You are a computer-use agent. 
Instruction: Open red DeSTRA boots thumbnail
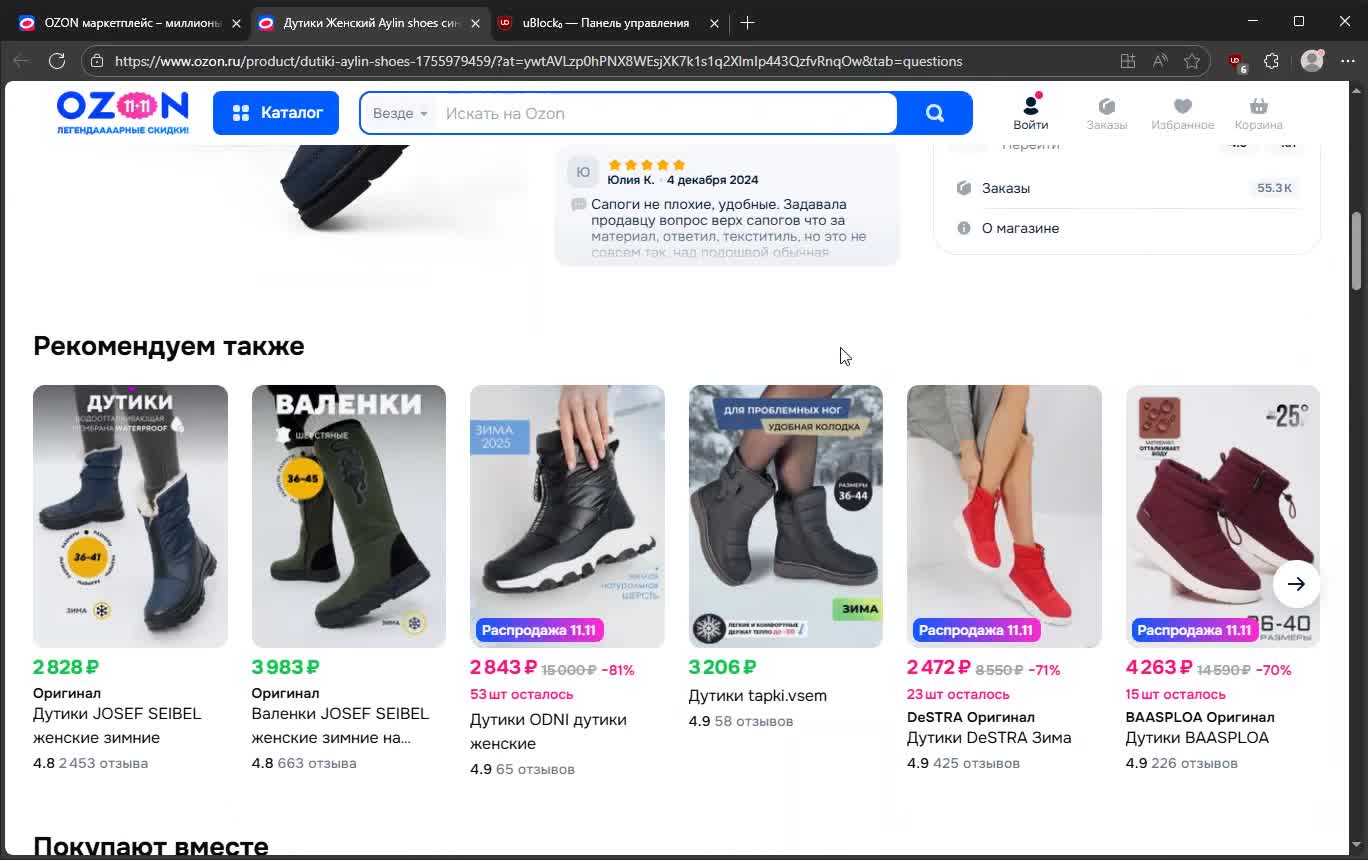coord(1004,516)
